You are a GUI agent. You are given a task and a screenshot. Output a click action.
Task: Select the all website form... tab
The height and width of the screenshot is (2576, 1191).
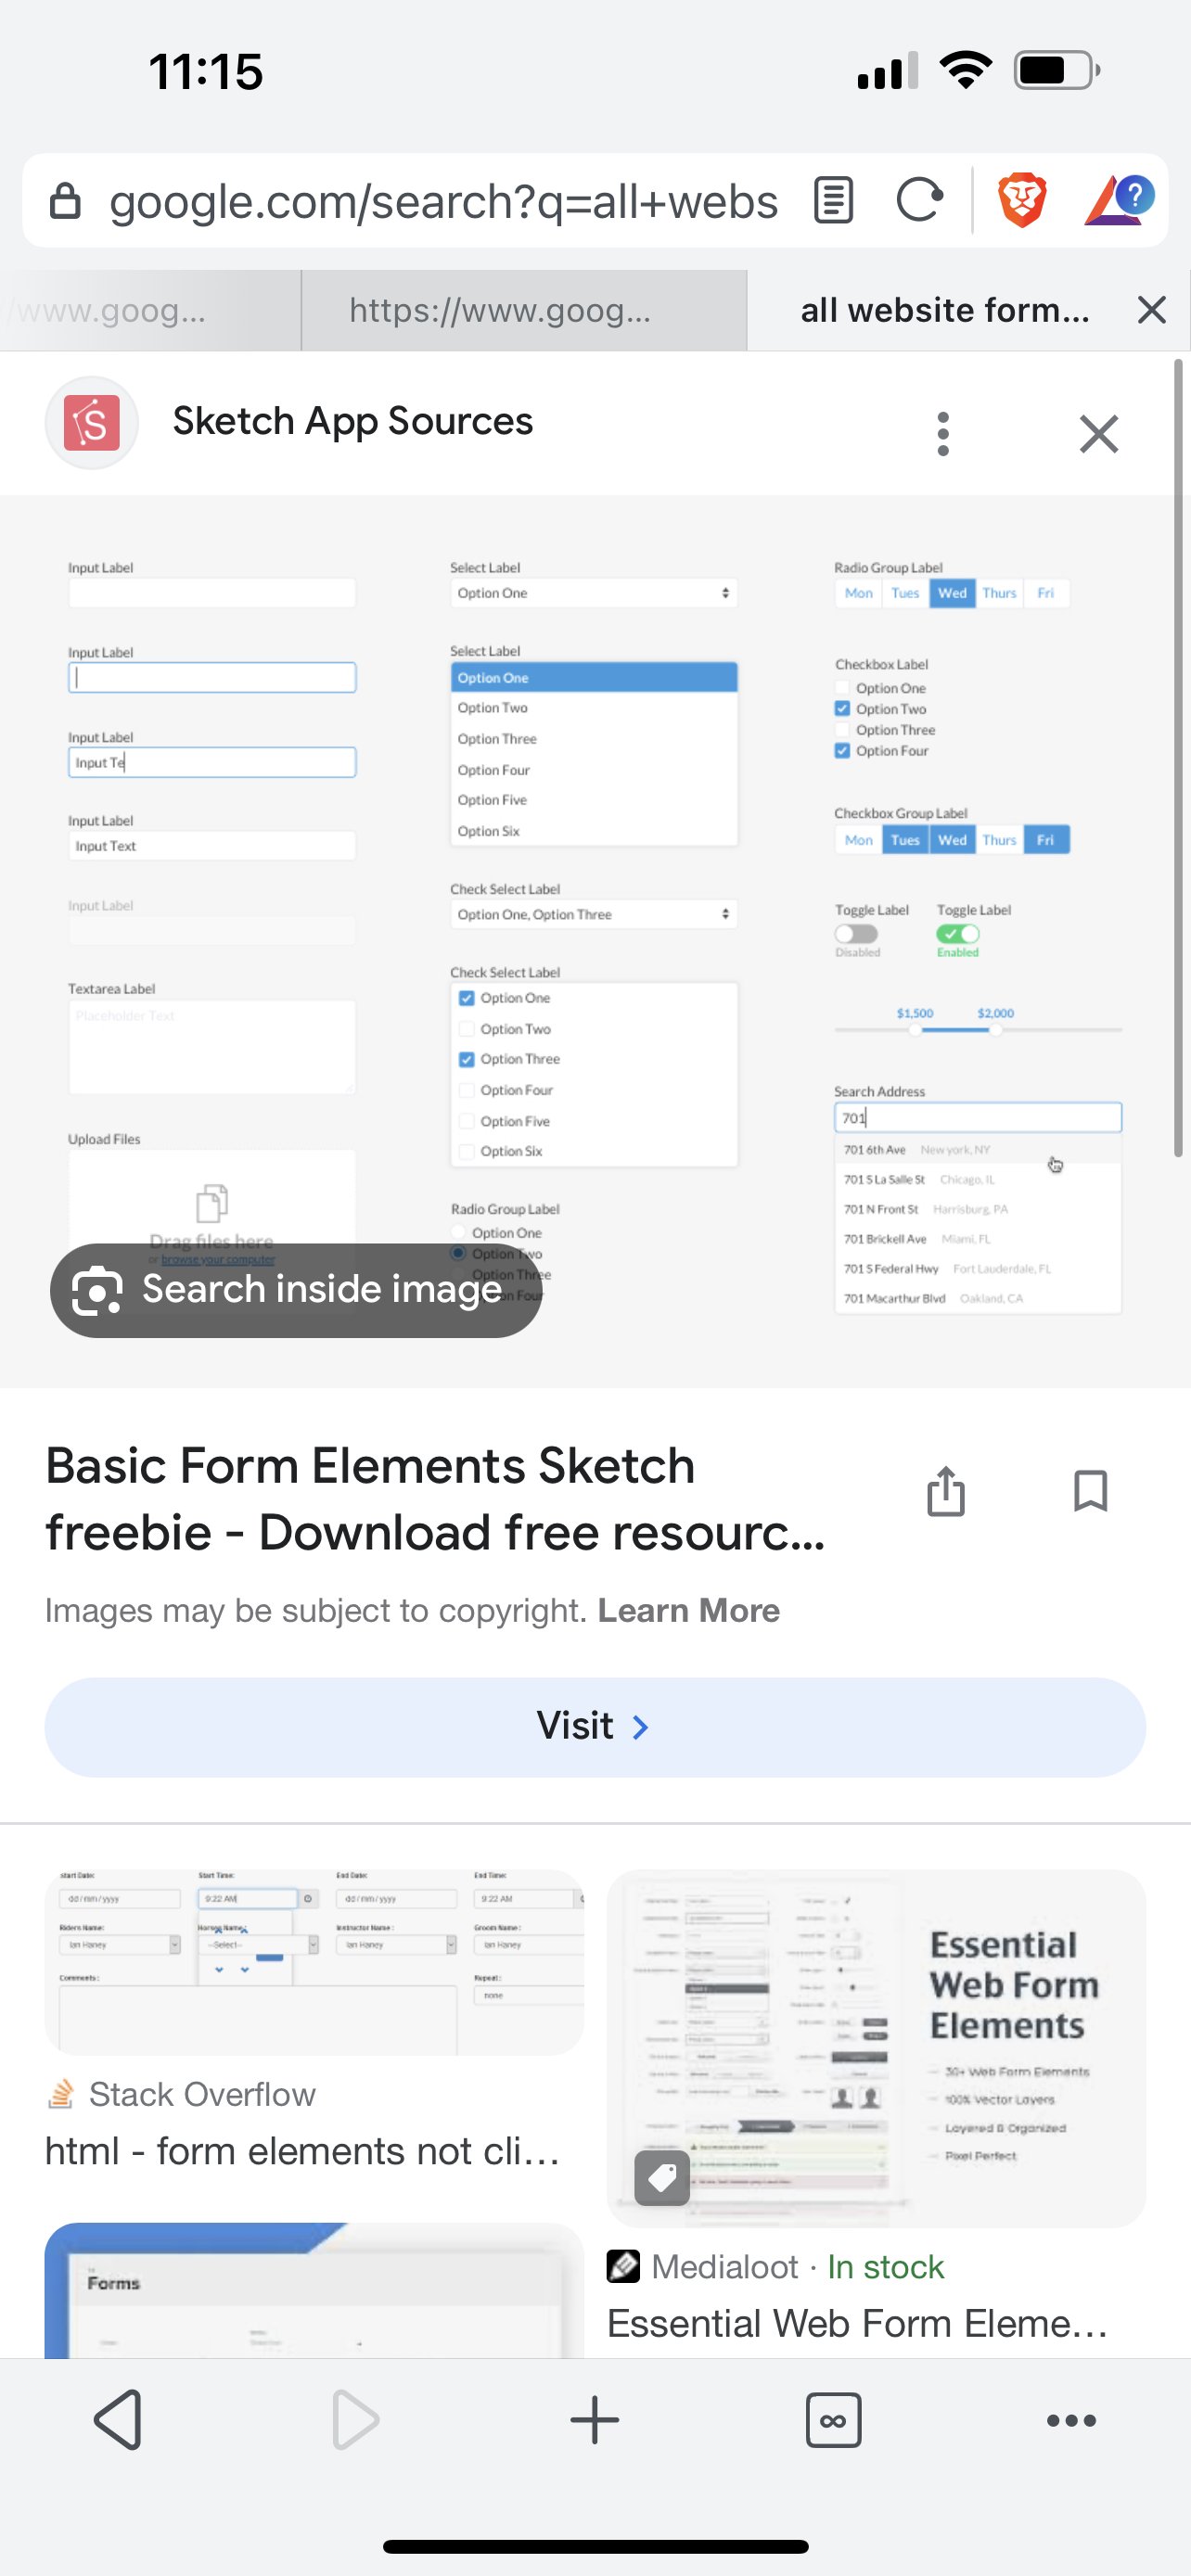click(944, 311)
